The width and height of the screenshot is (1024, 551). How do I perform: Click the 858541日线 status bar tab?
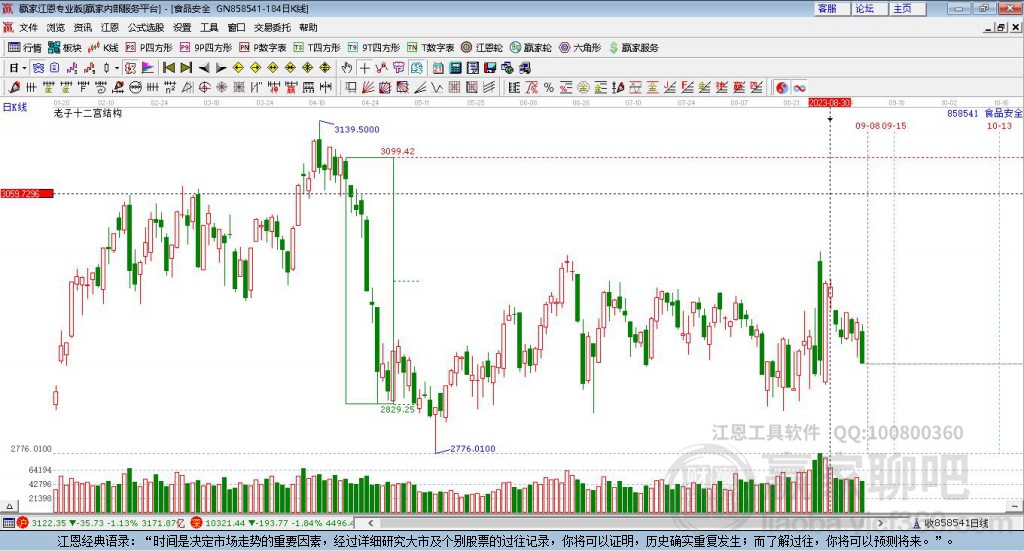[951, 523]
